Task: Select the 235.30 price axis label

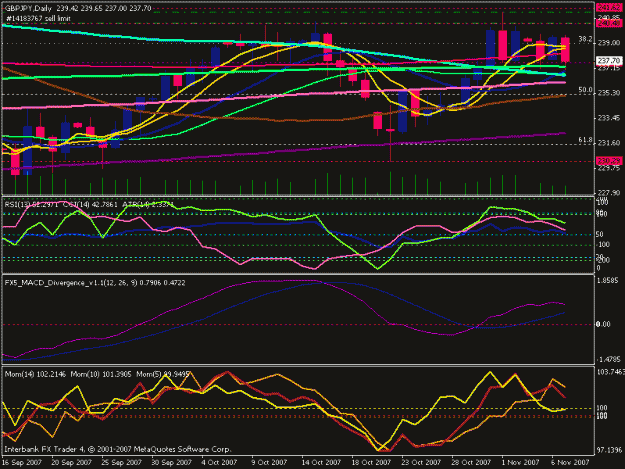Action: pos(609,93)
